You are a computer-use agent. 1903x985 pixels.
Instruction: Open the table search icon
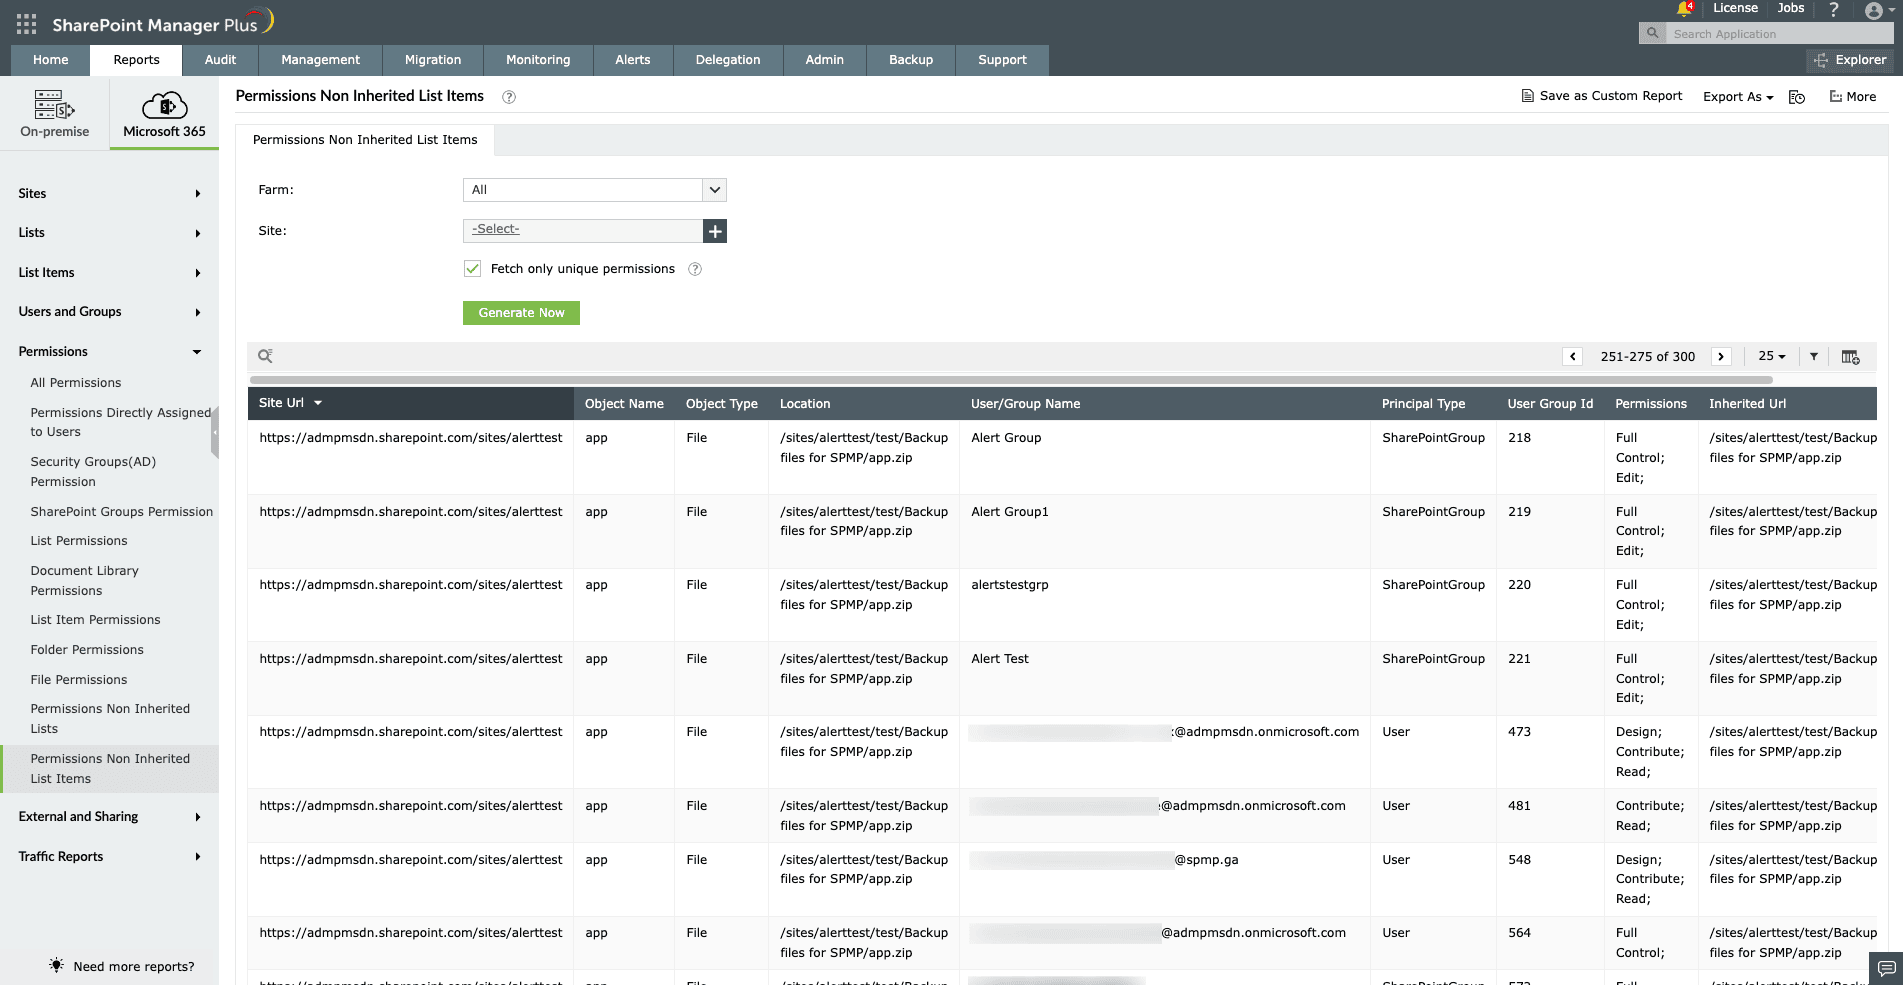(265, 356)
